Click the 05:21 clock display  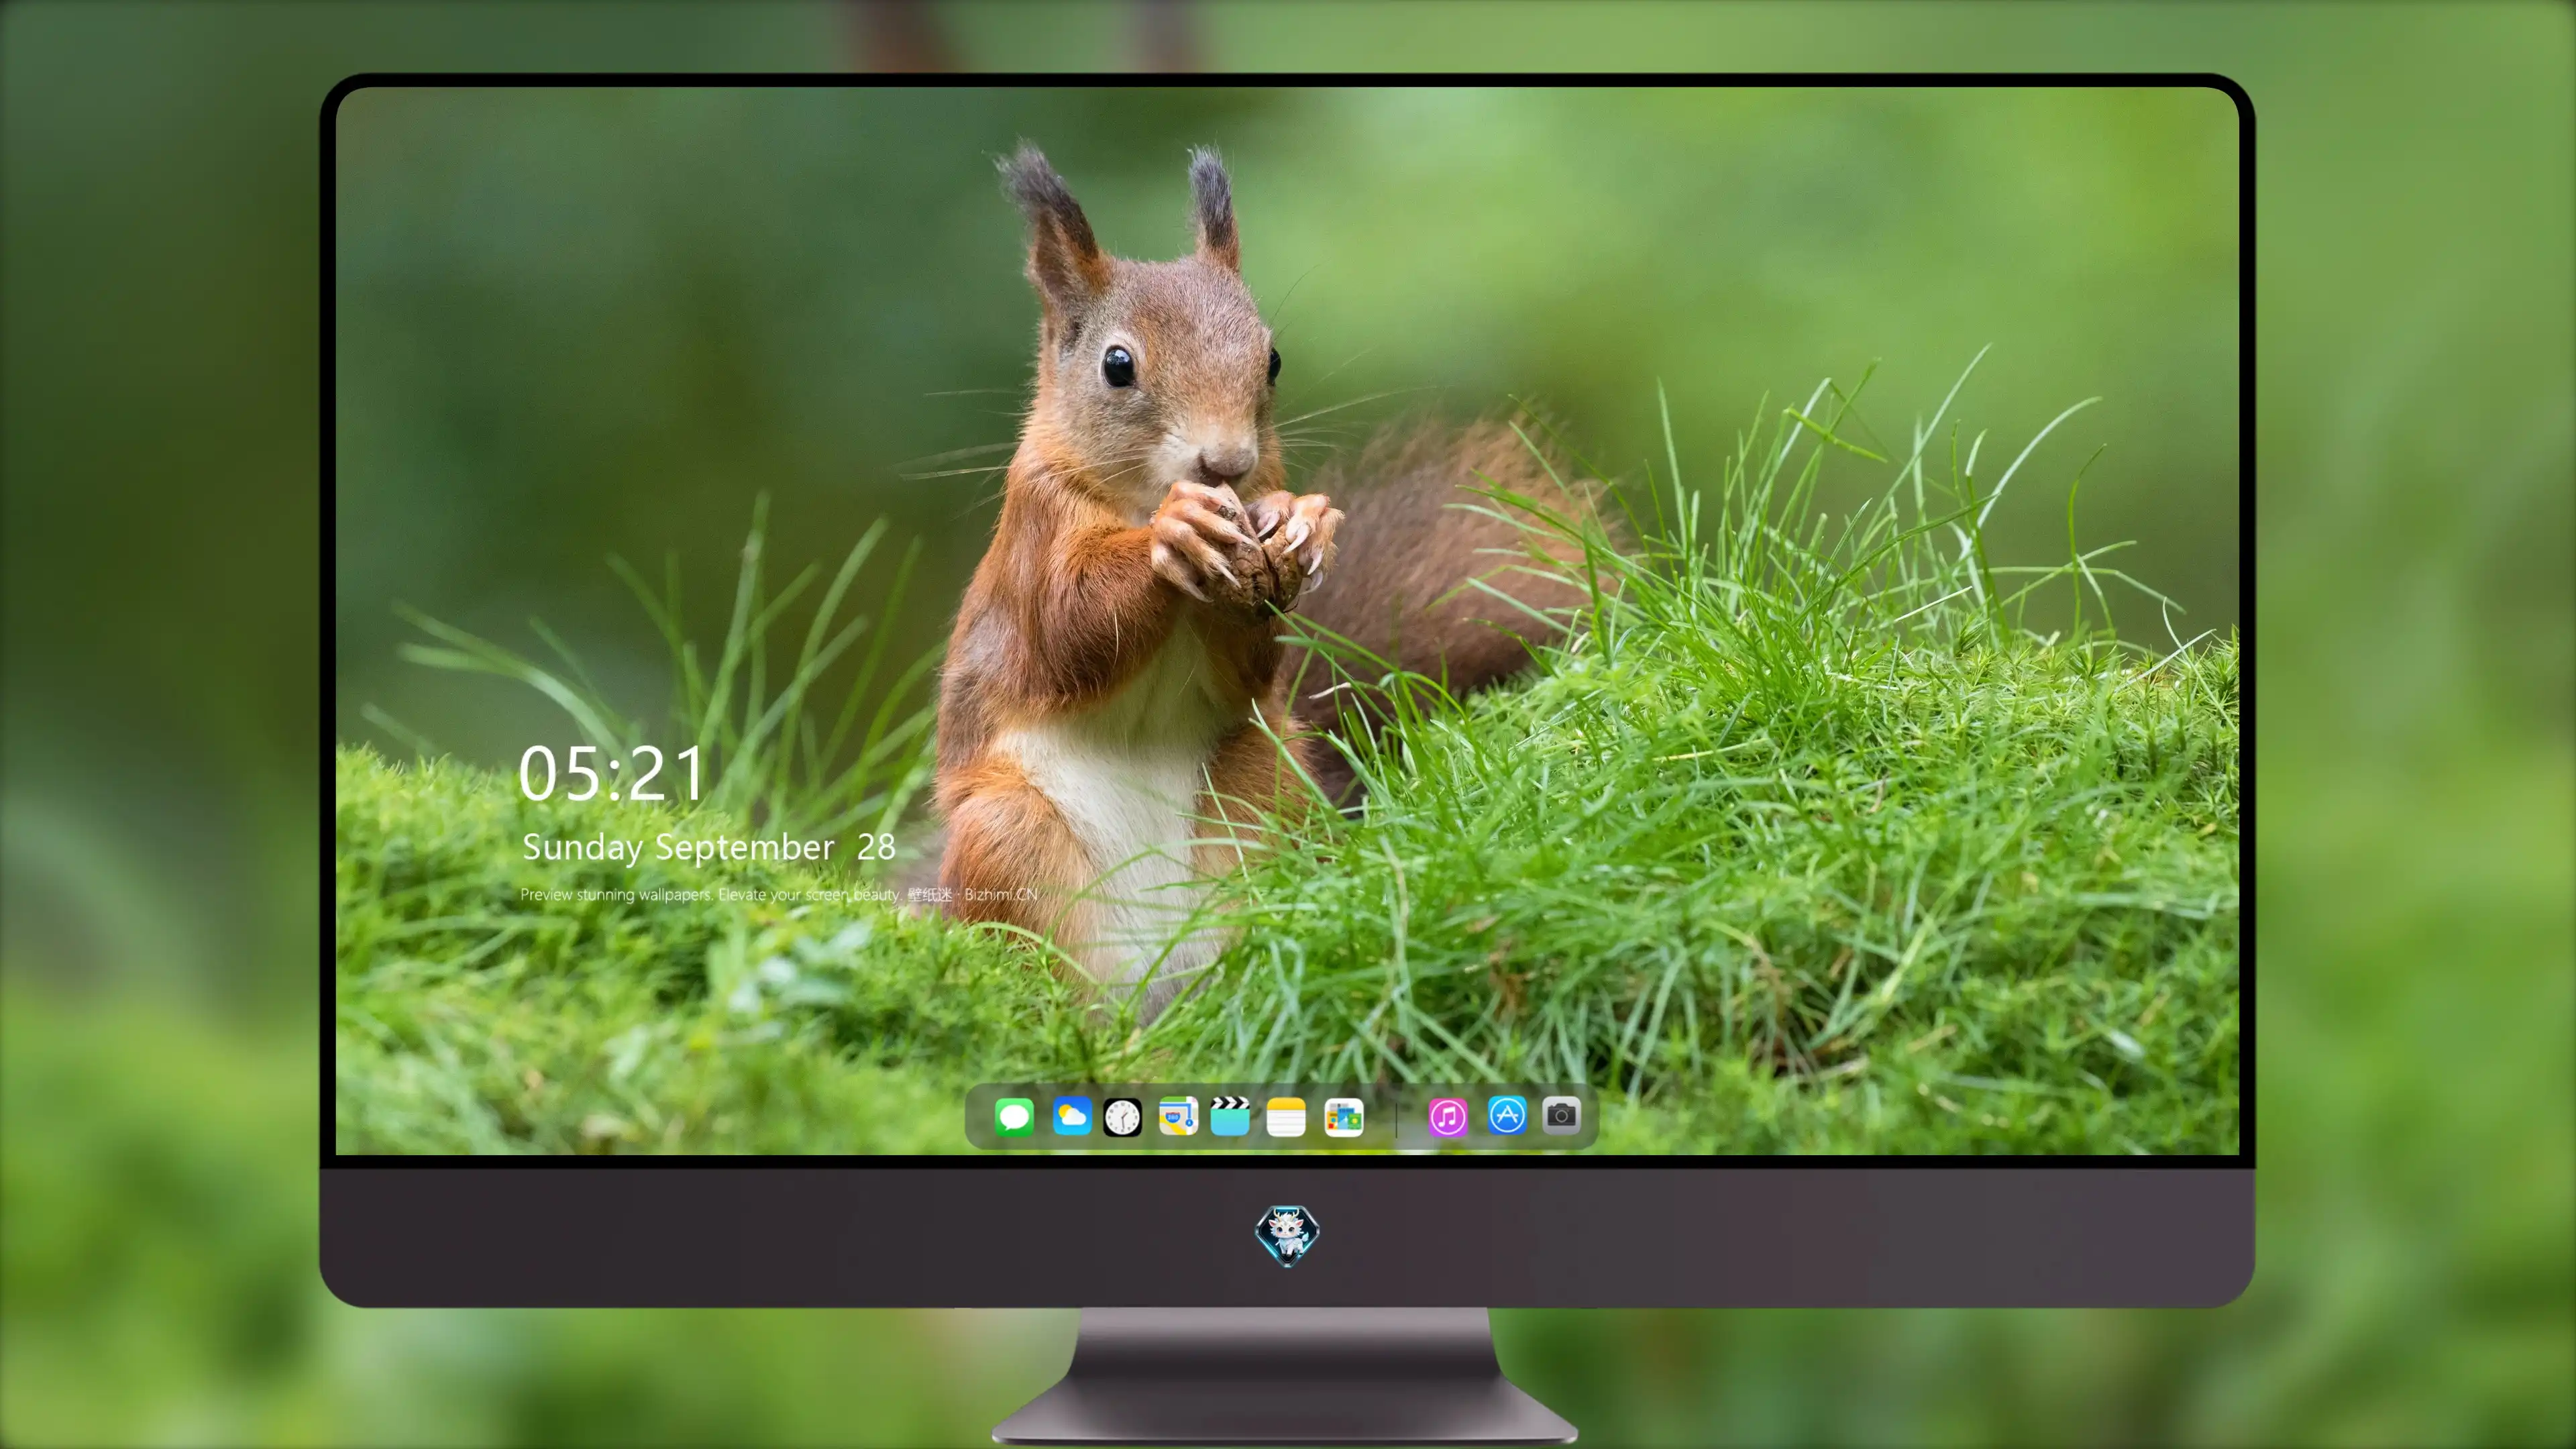[611, 774]
